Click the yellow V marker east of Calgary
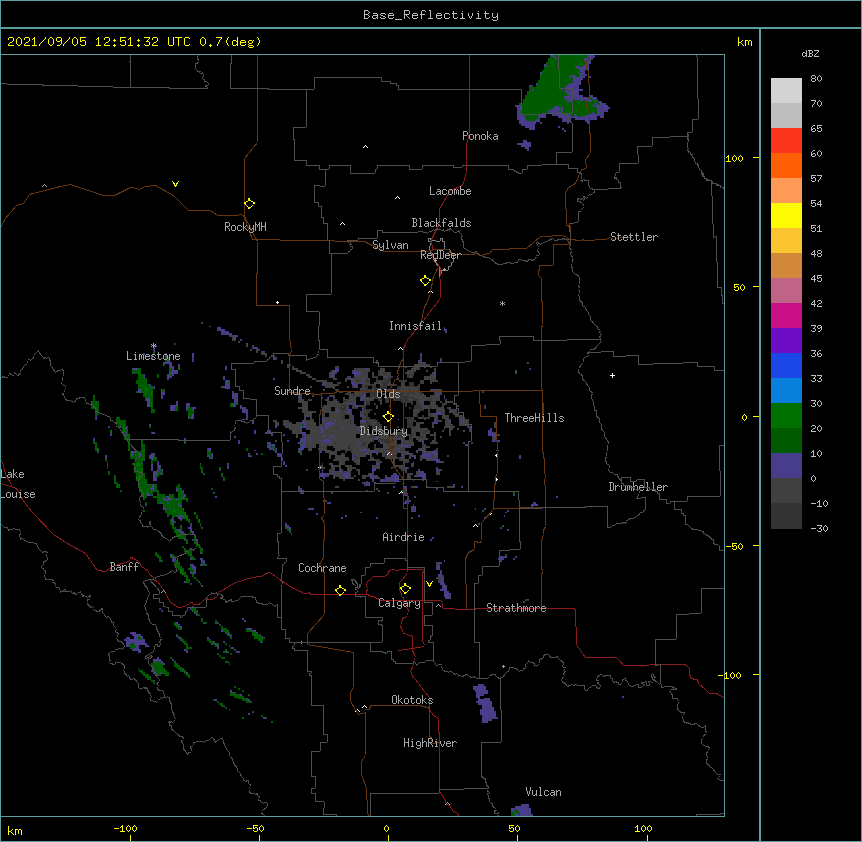 coord(429,584)
